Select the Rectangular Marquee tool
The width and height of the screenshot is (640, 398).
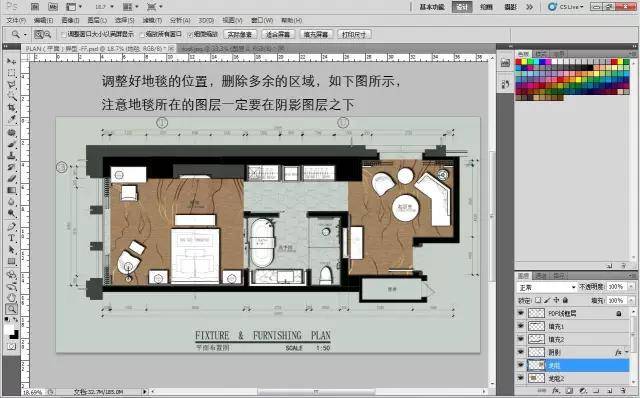point(11,73)
